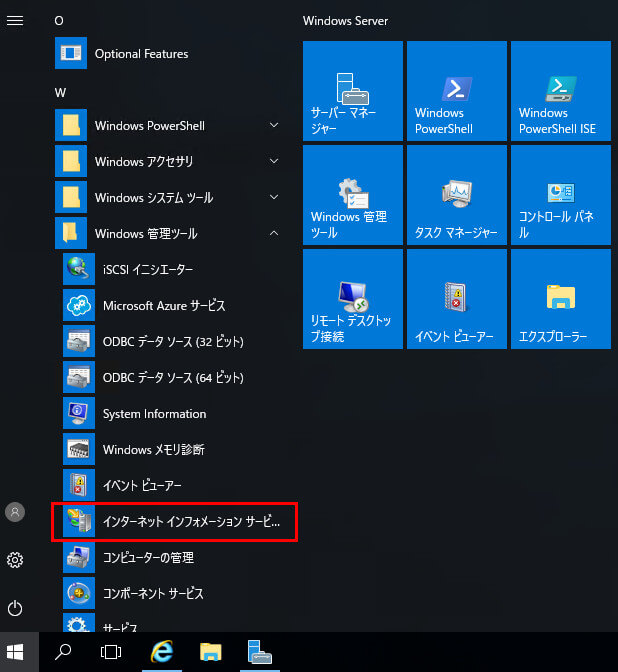Image resolution: width=618 pixels, height=672 pixels.
Task: Expand the Windows システム ツール folder
Action: [x=170, y=198]
